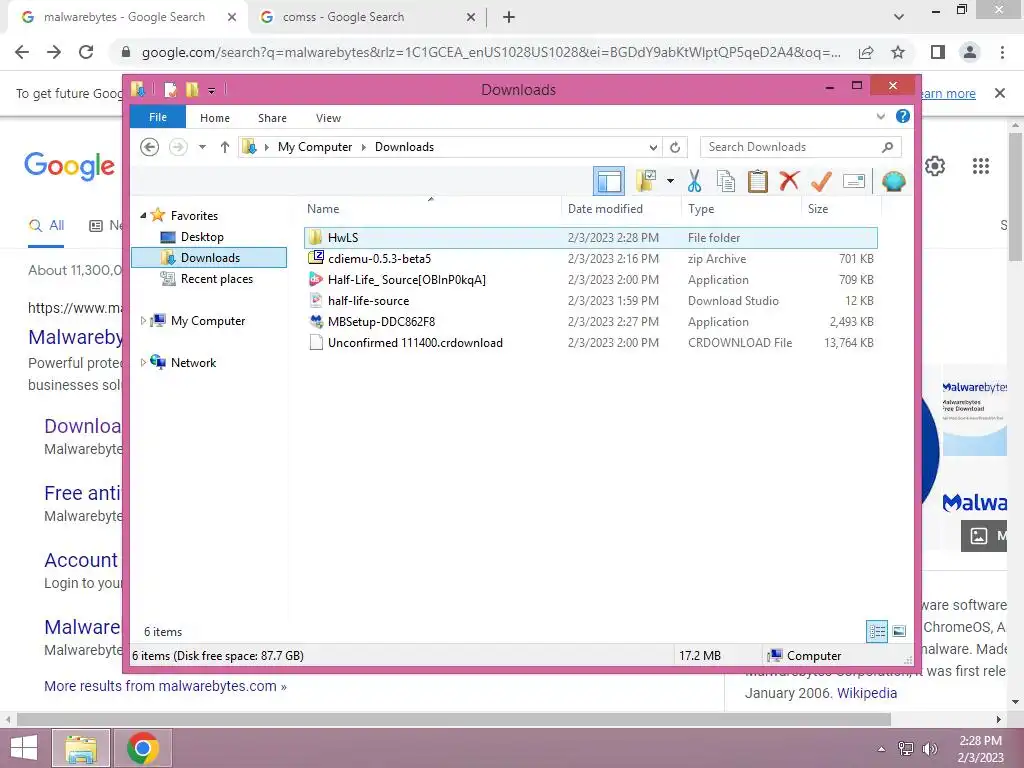This screenshot has height=768, width=1024.
Task: Select the half-life-source file
Action: tap(590, 300)
